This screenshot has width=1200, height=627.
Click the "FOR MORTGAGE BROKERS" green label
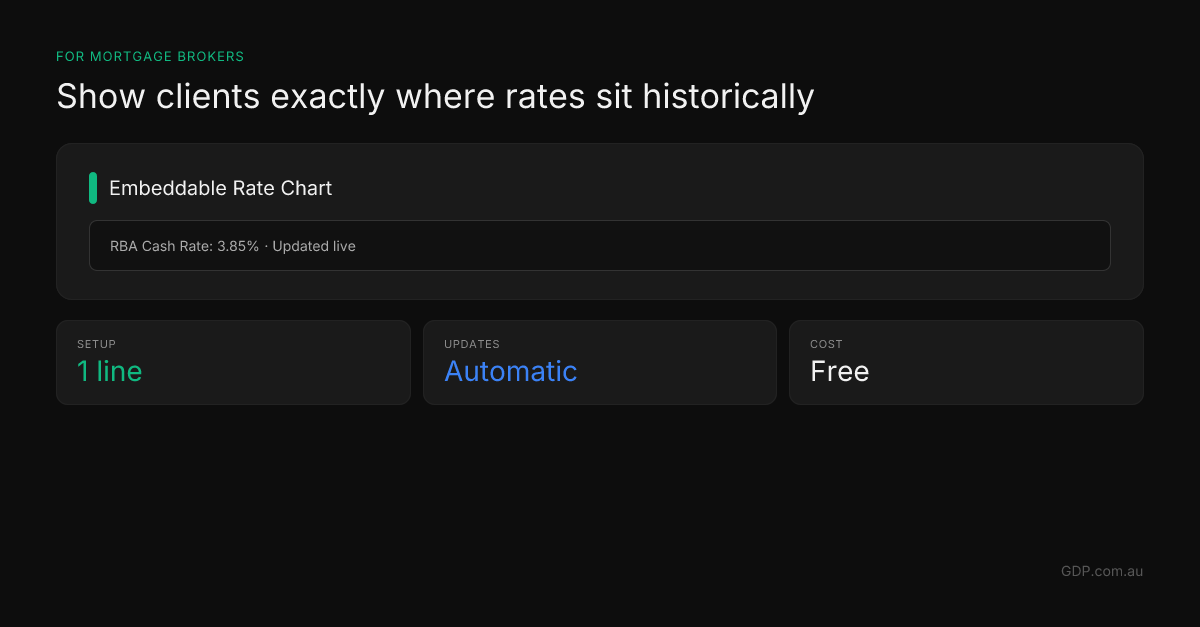coord(150,57)
